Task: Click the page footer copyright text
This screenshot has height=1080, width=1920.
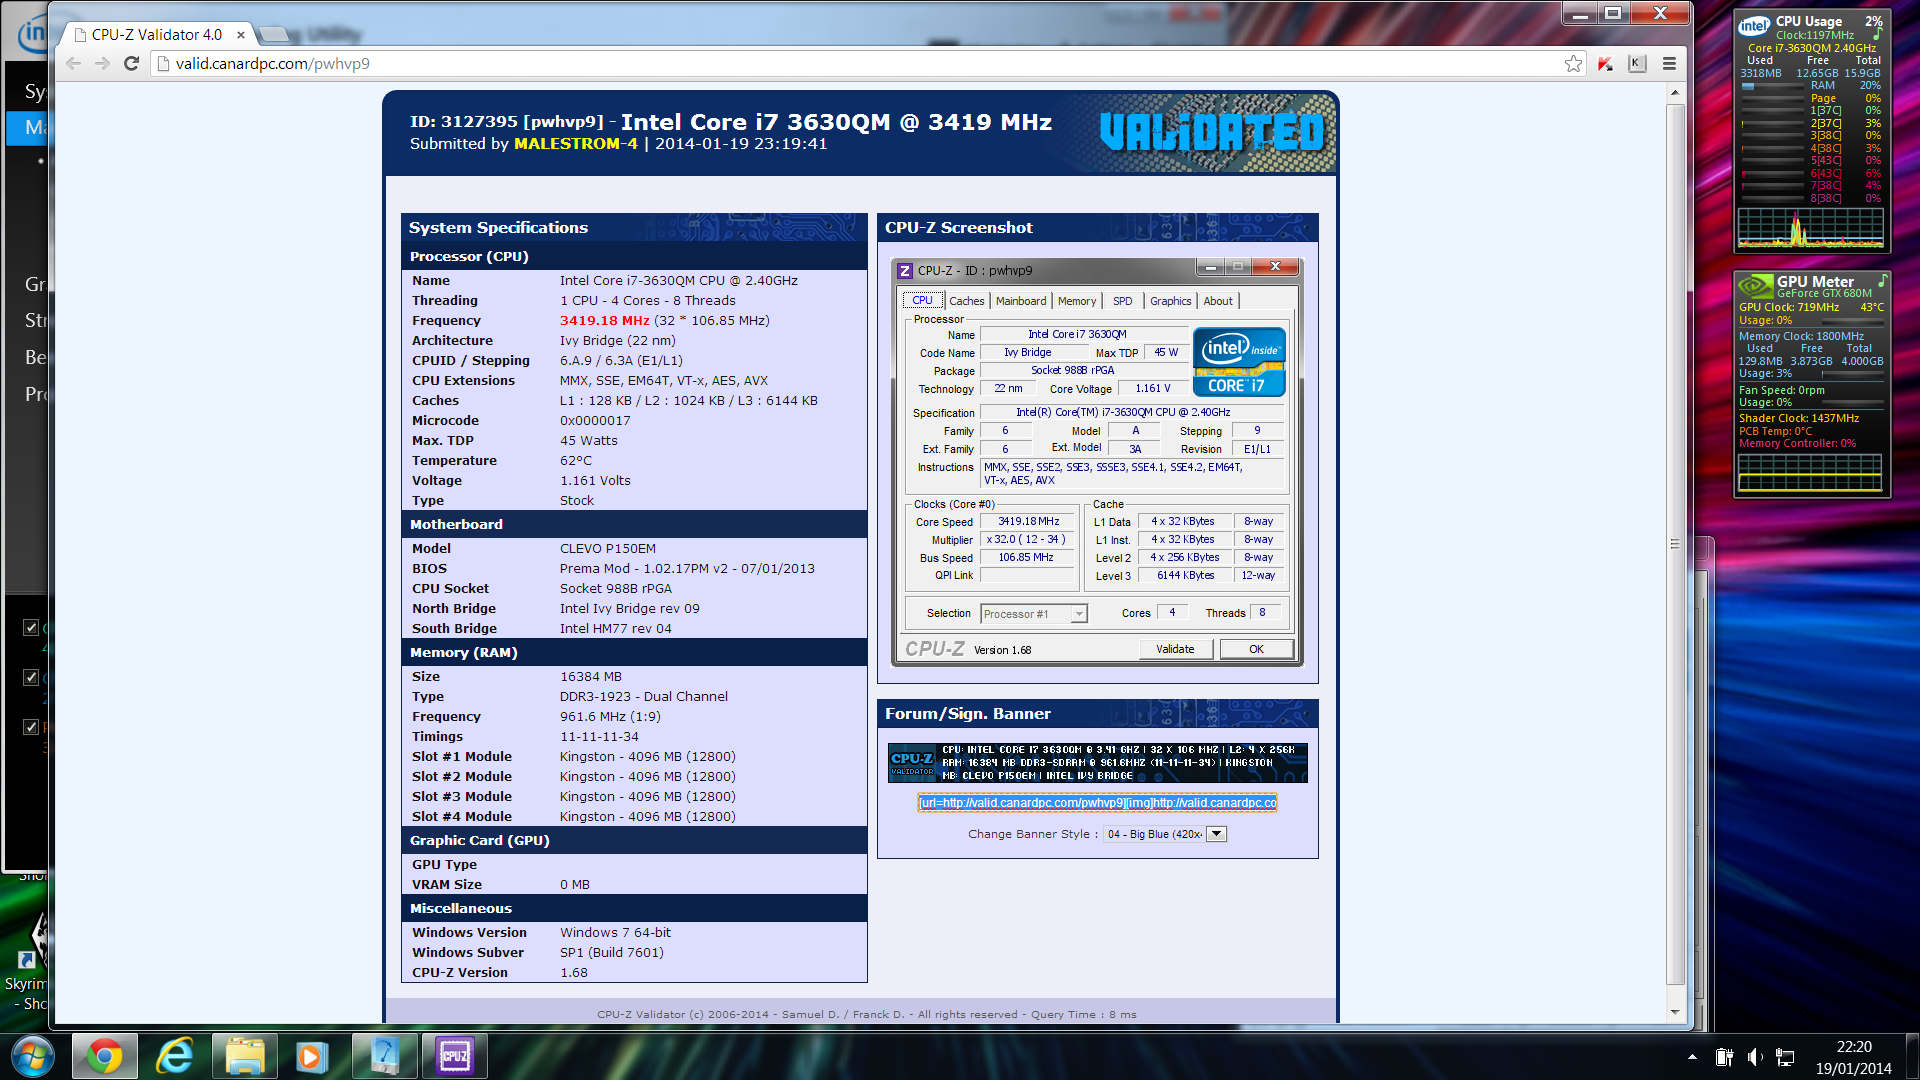Action: tap(866, 1014)
